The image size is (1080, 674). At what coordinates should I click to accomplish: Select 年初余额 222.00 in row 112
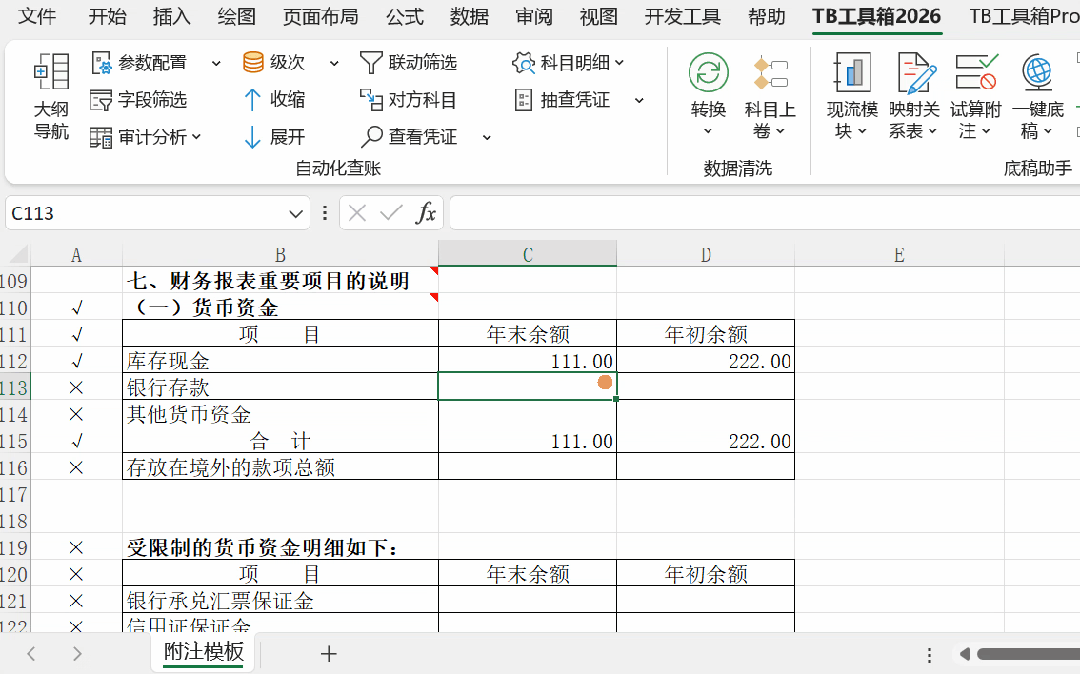click(705, 361)
